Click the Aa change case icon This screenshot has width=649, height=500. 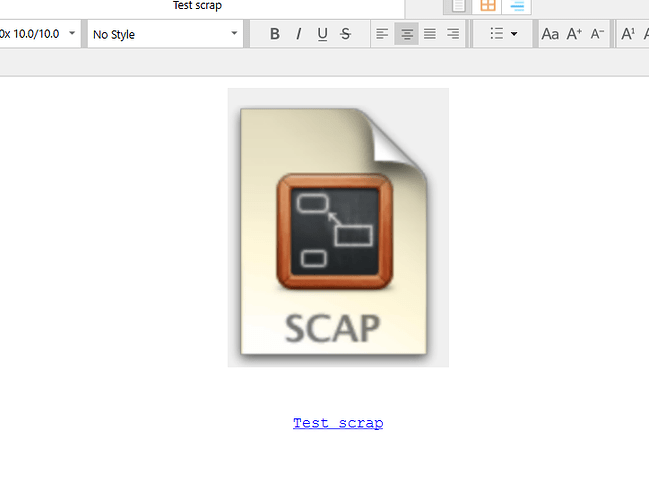tap(550, 34)
